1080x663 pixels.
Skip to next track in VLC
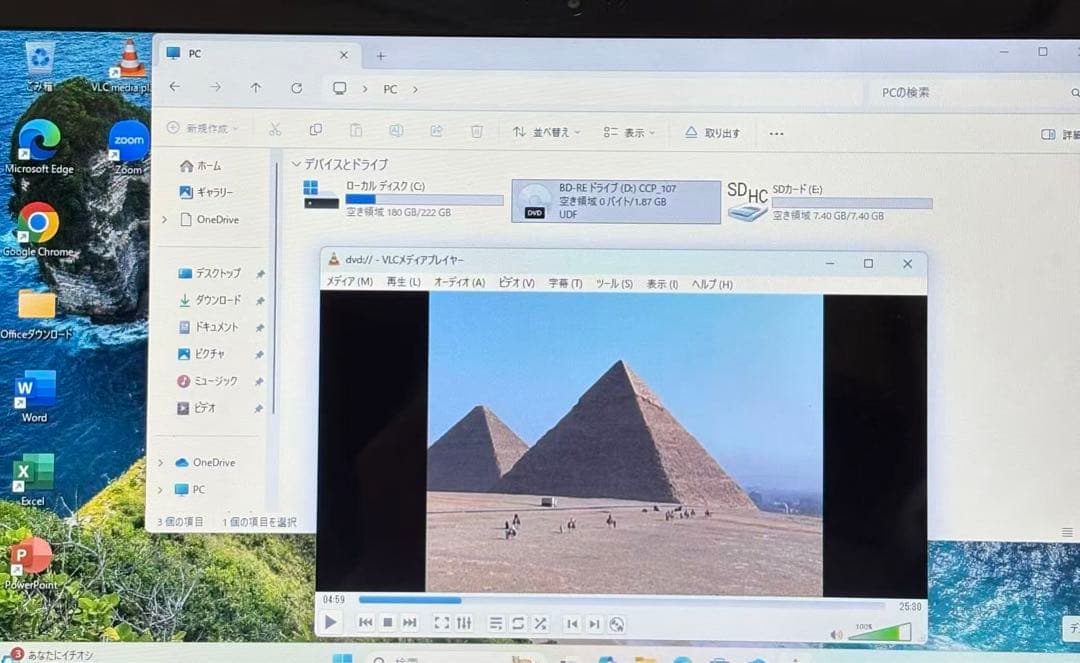click(x=409, y=623)
